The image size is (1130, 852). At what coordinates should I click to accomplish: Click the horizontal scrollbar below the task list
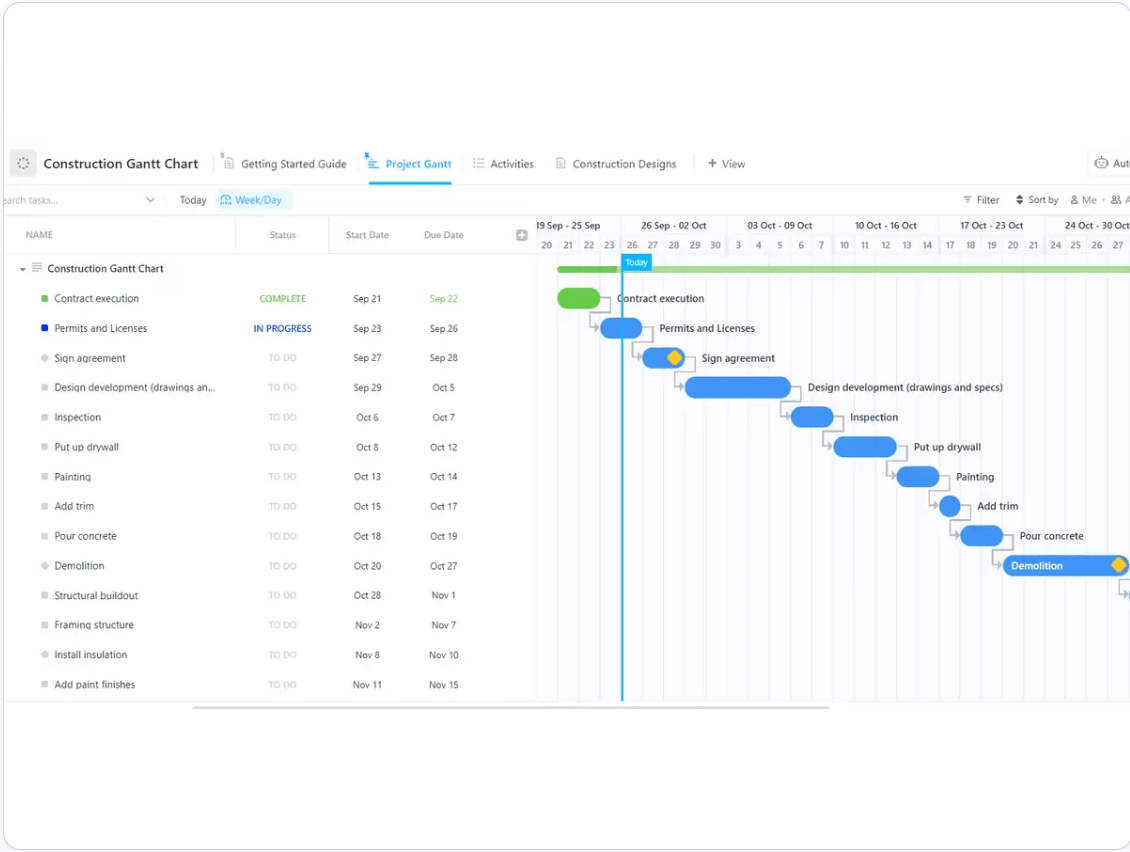[x=510, y=708]
